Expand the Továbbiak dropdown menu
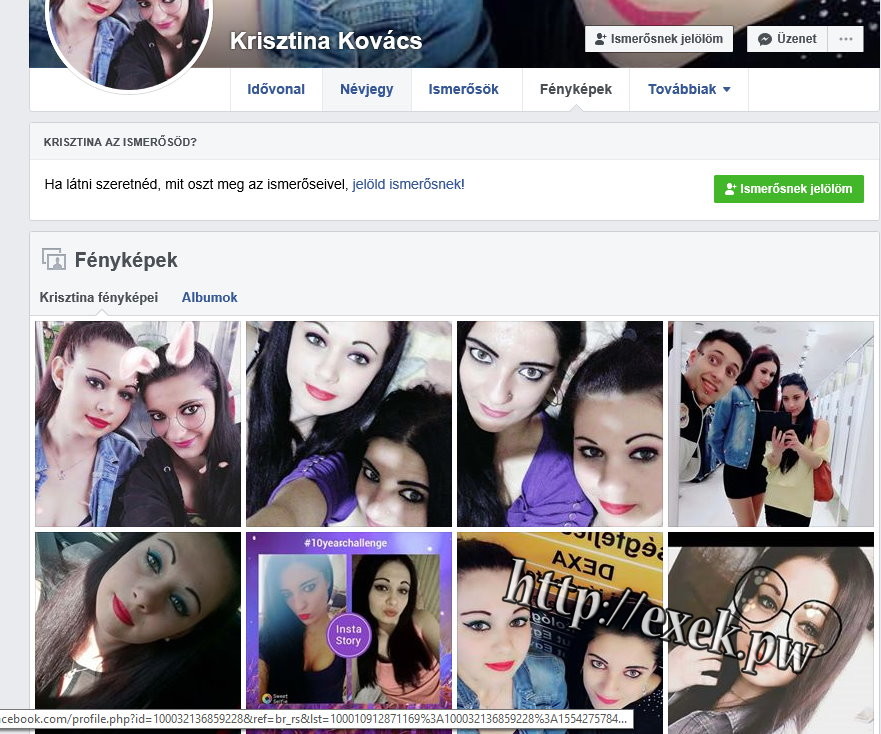The image size is (881, 734). [x=689, y=89]
